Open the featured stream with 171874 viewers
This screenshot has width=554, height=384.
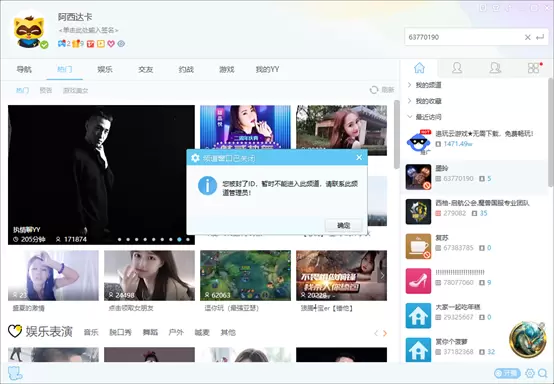click(101, 175)
